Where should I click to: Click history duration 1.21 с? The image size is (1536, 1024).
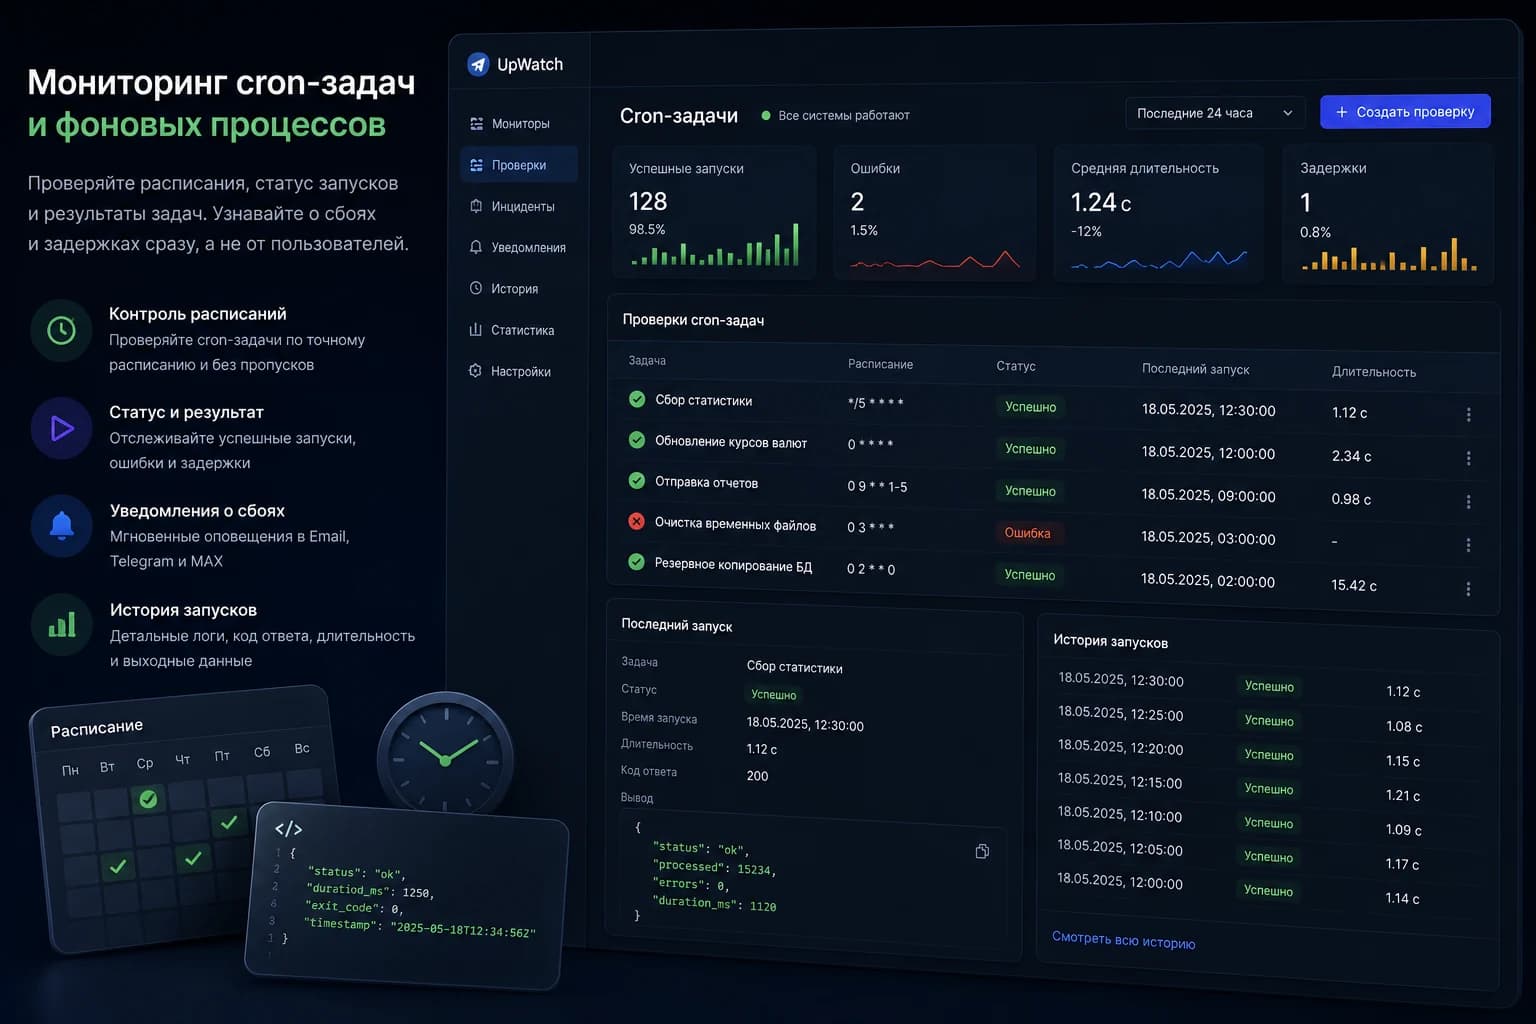[x=1402, y=795]
